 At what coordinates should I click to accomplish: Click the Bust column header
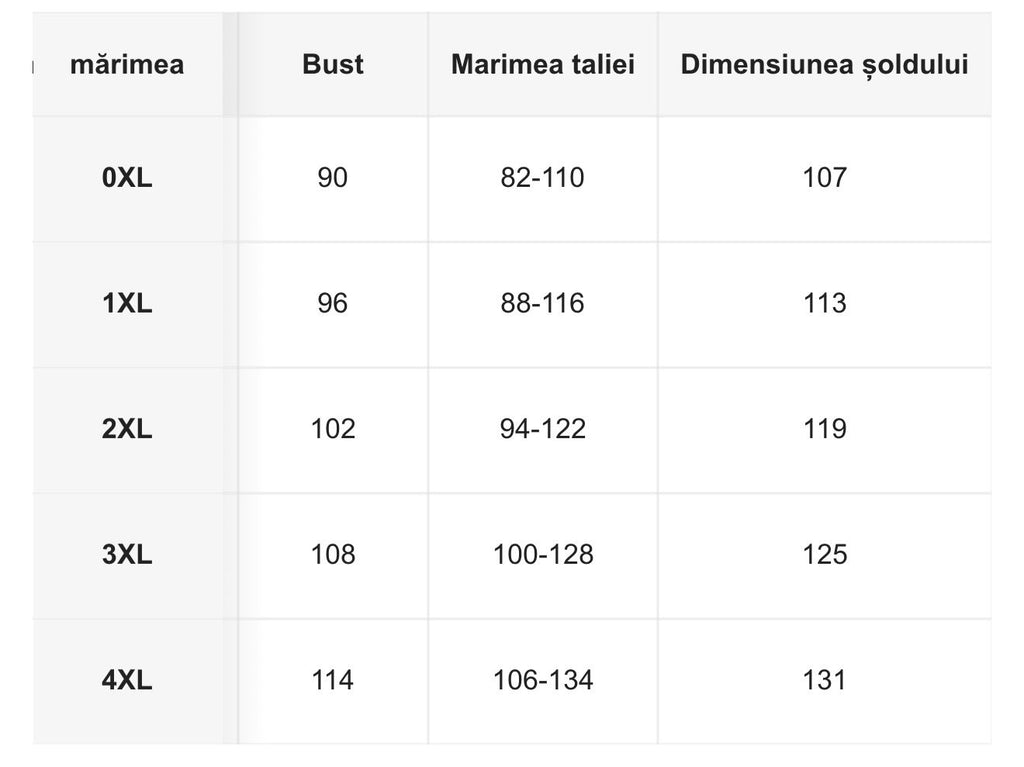point(332,65)
